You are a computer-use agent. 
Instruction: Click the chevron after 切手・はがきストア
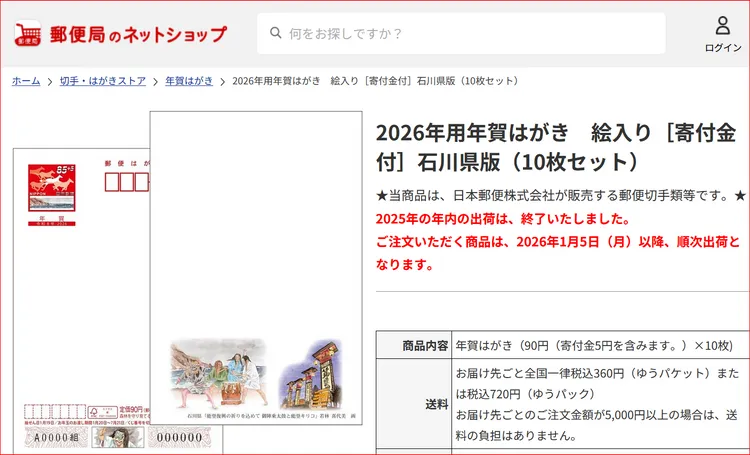point(155,81)
